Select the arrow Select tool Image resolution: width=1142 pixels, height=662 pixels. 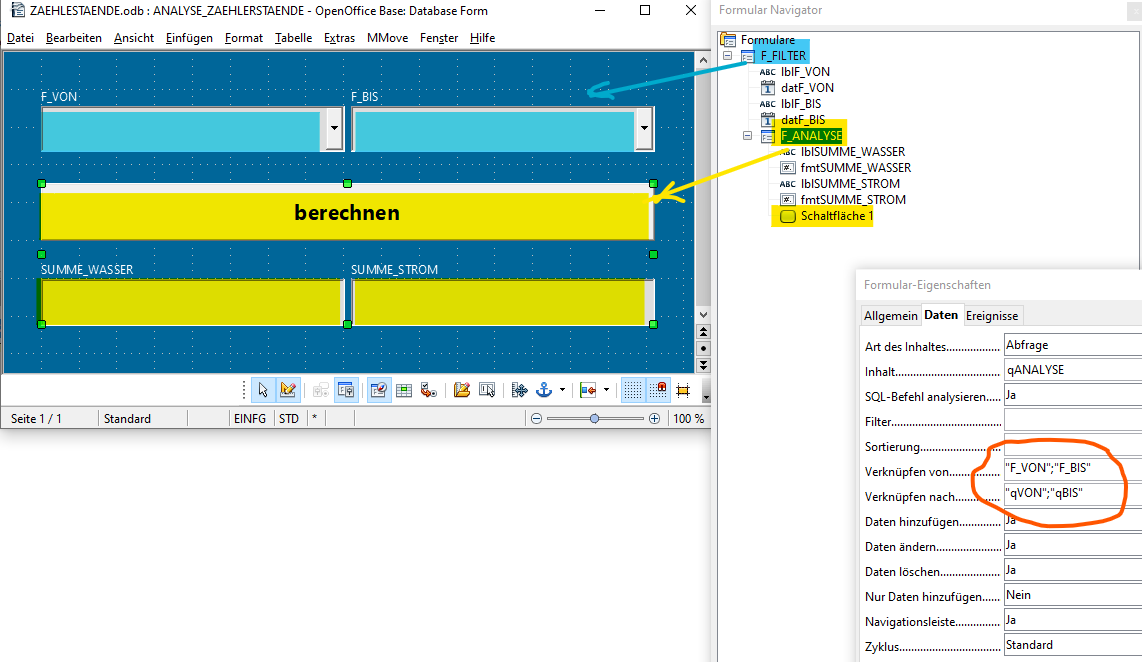263,390
